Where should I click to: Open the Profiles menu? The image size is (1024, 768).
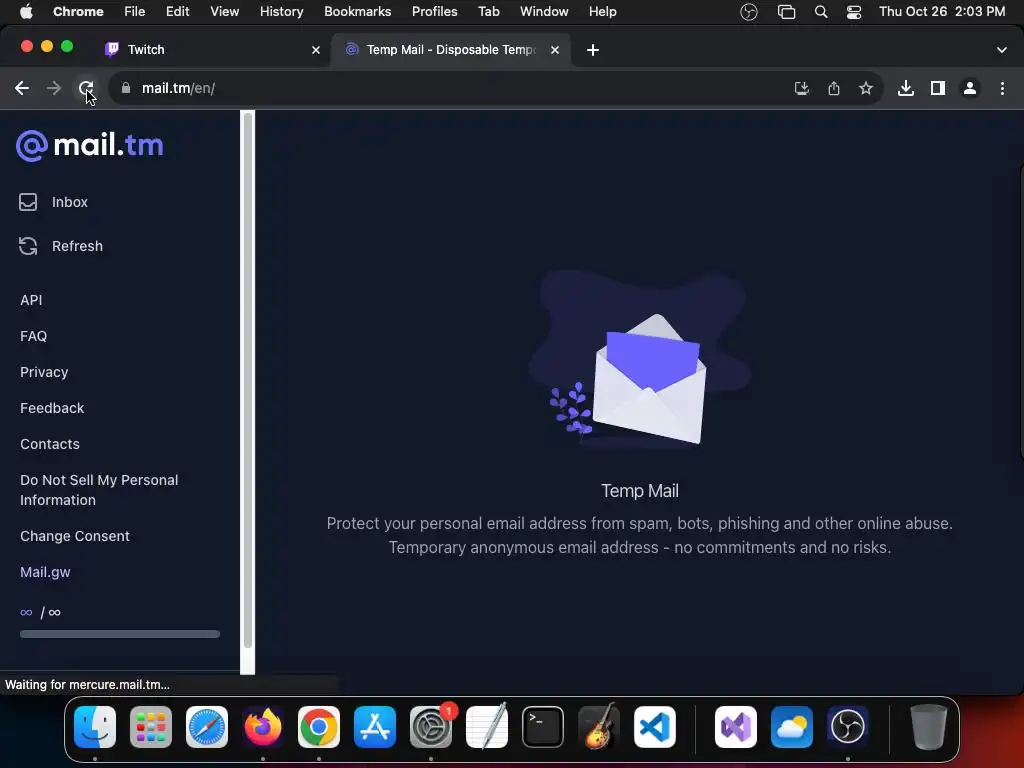[435, 12]
